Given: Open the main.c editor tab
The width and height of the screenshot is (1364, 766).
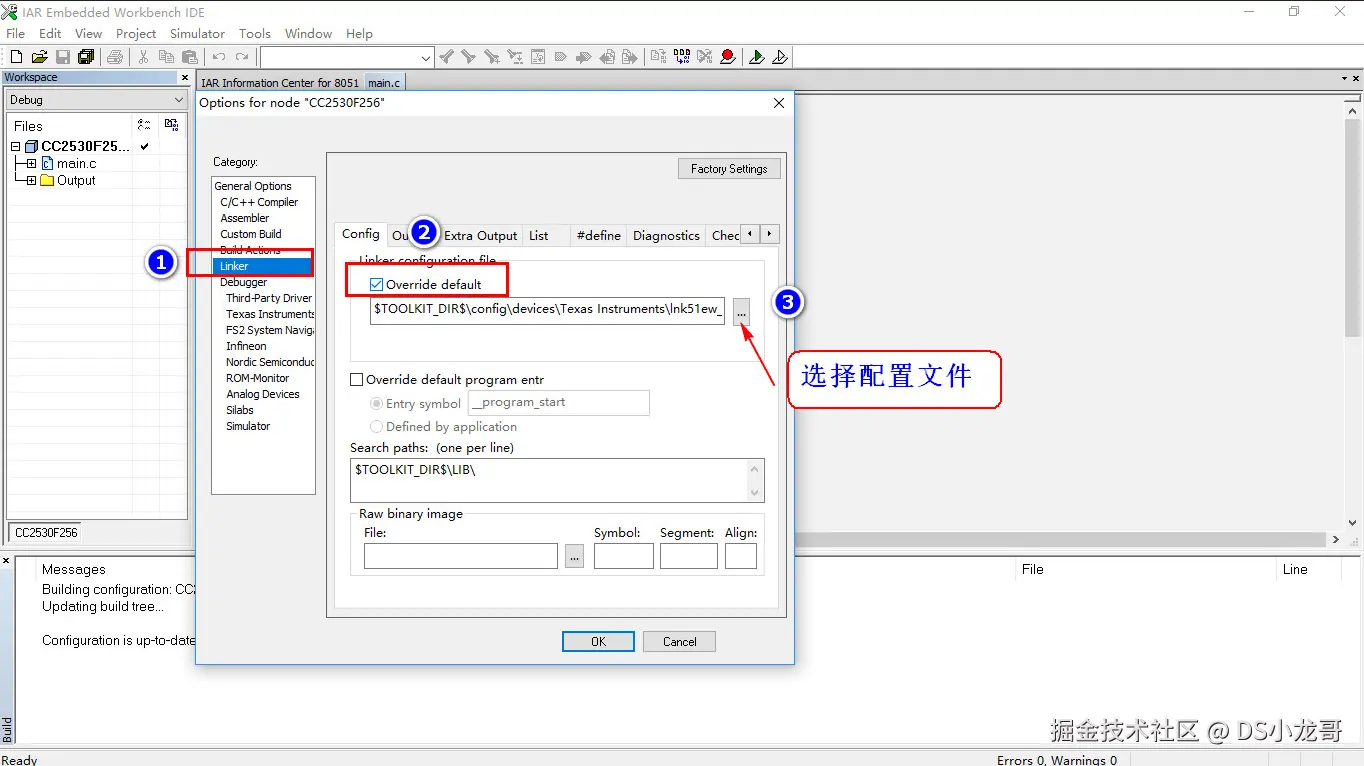Looking at the screenshot, I should click(x=384, y=83).
